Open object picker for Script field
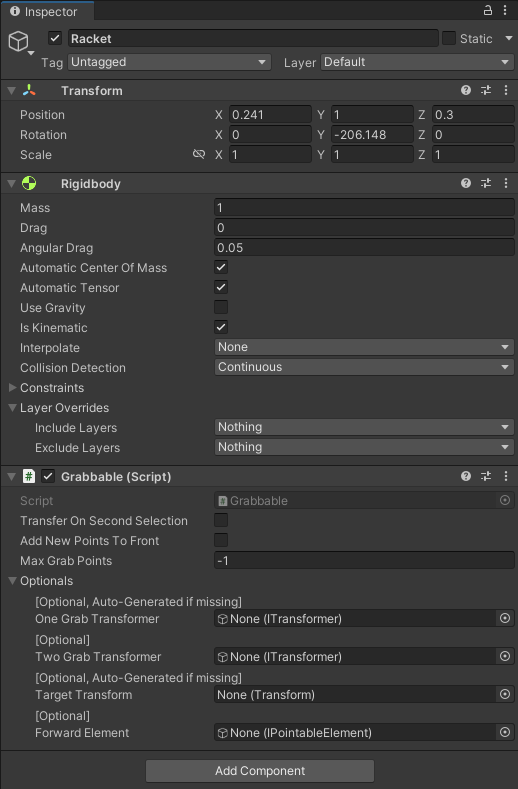The height and width of the screenshot is (789, 518). pyautogui.click(x=505, y=500)
